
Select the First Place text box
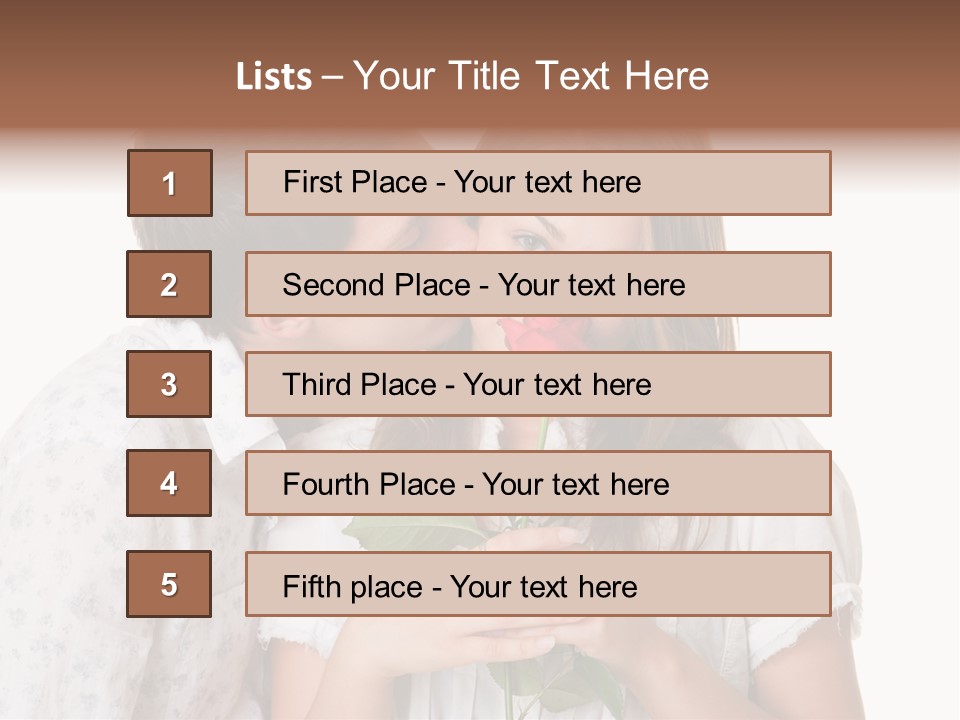[x=538, y=183]
